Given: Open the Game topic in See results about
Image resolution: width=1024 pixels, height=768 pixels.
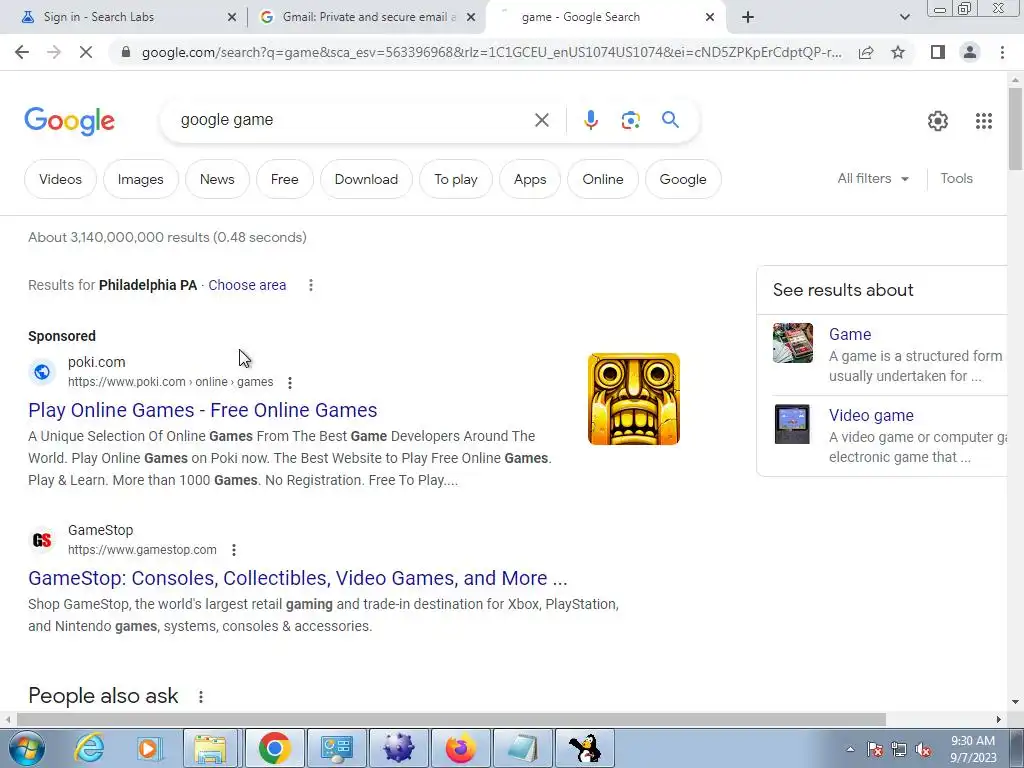Looking at the screenshot, I should coord(850,334).
